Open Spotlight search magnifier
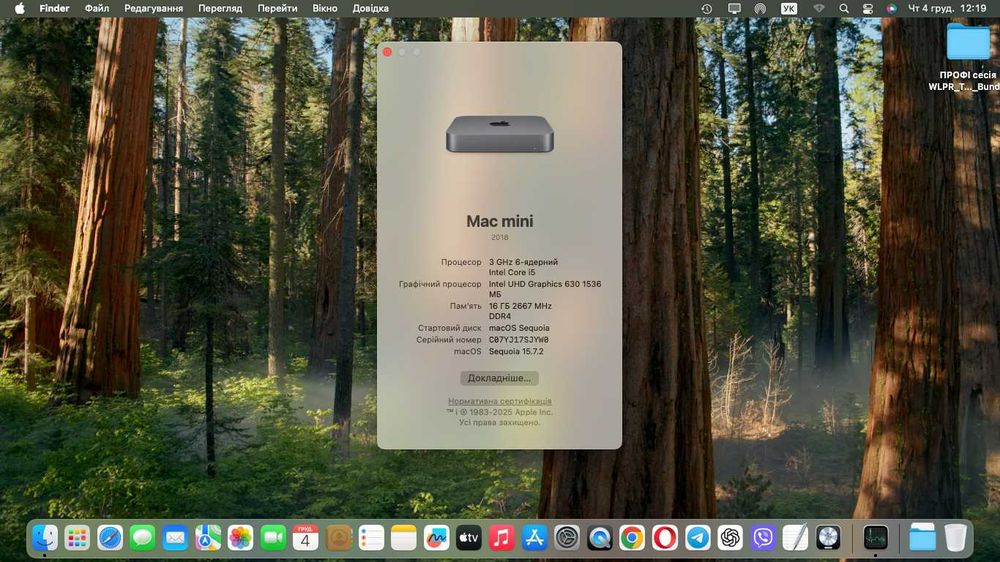The image size is (1000, 562). tap(844, 8)
